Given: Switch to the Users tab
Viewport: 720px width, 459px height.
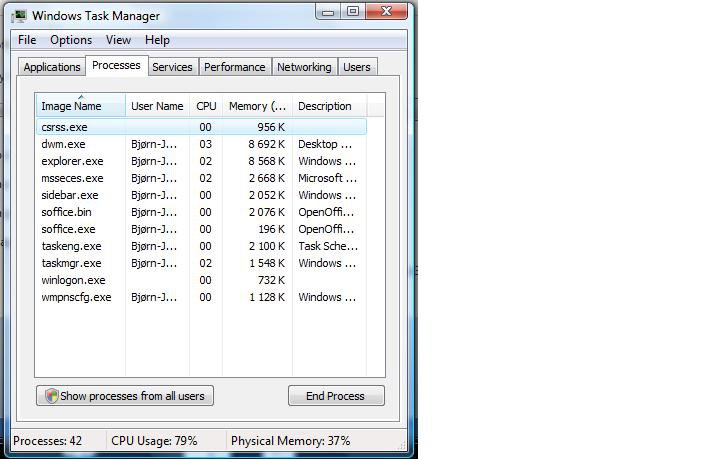Looking at the screenshot, I should 357,67.
